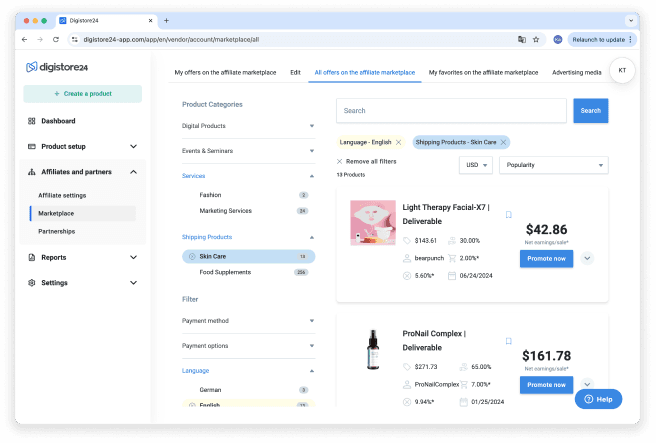Collapse Affiliates and partners sidebar menu
This screenshot has height=443, width=656.
133,172
